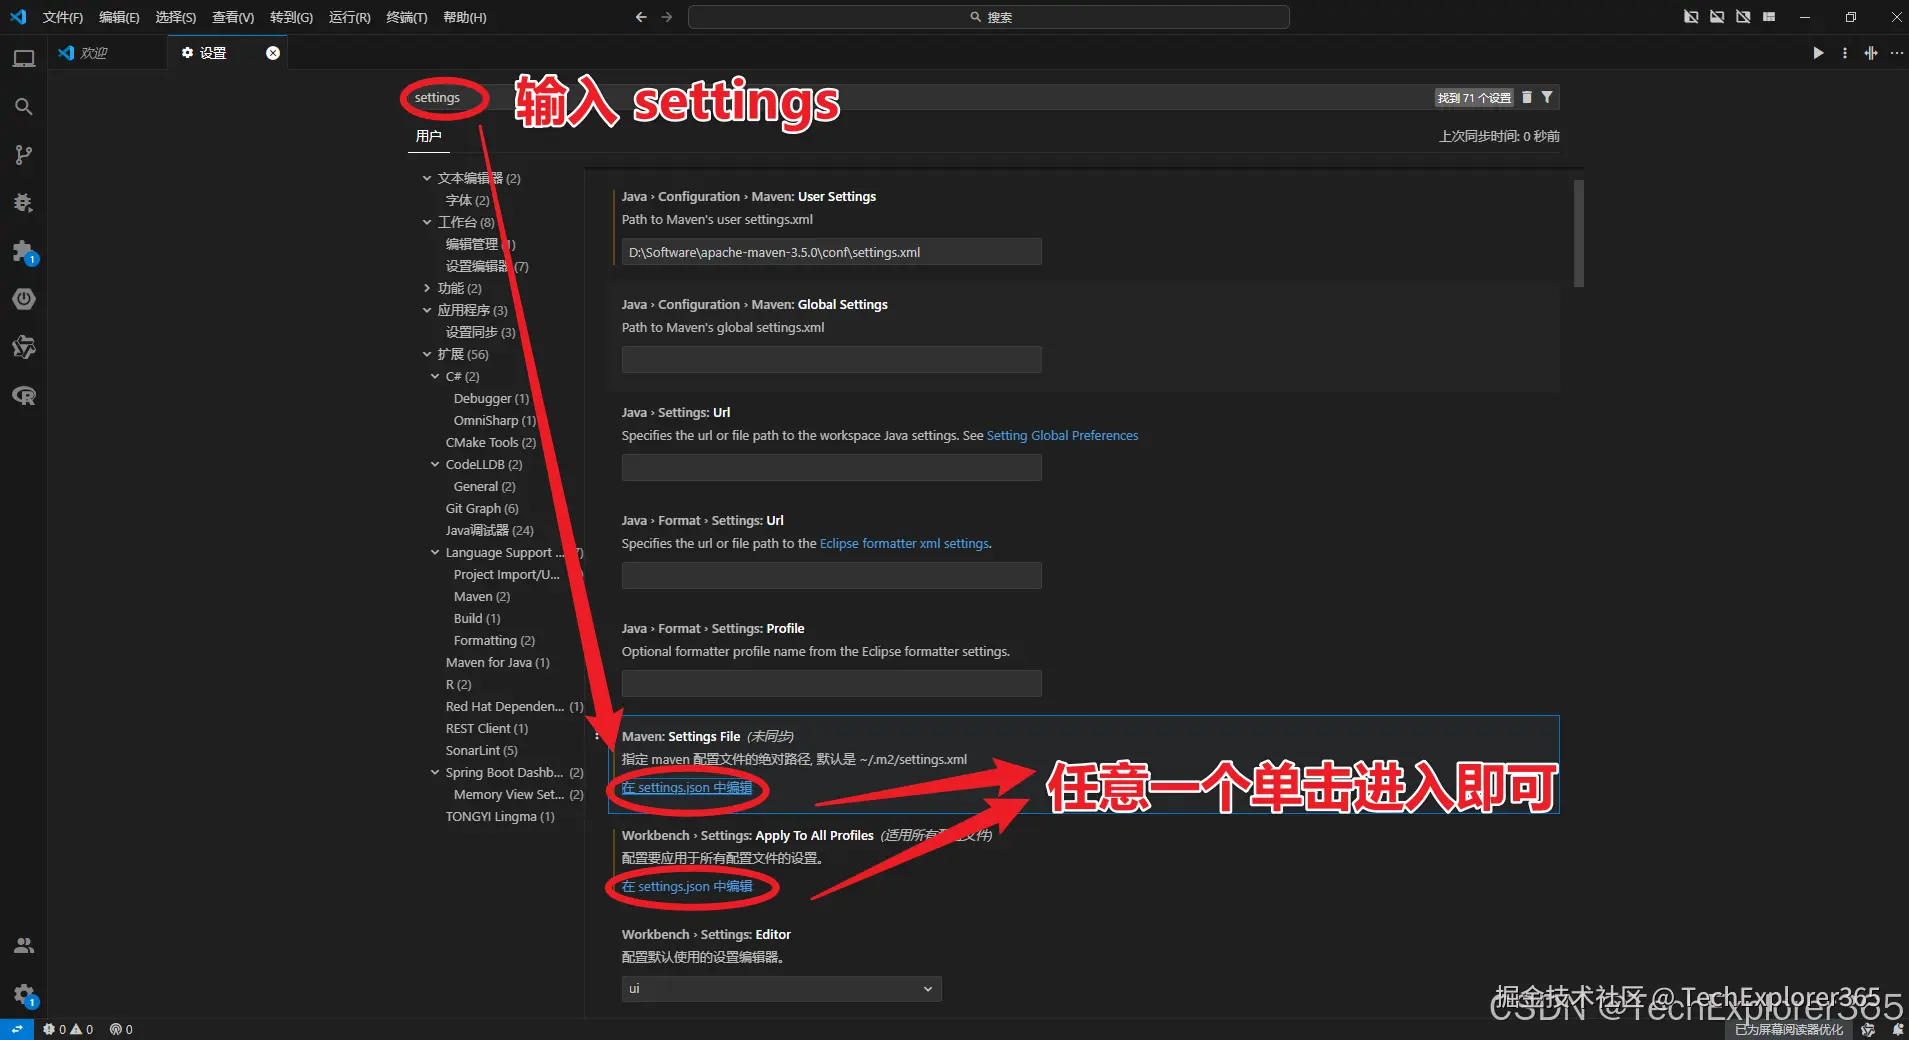Select SonarLint (5) tree item
The width and height of the screenshot is (1909, 1040).
coord(481,750)
